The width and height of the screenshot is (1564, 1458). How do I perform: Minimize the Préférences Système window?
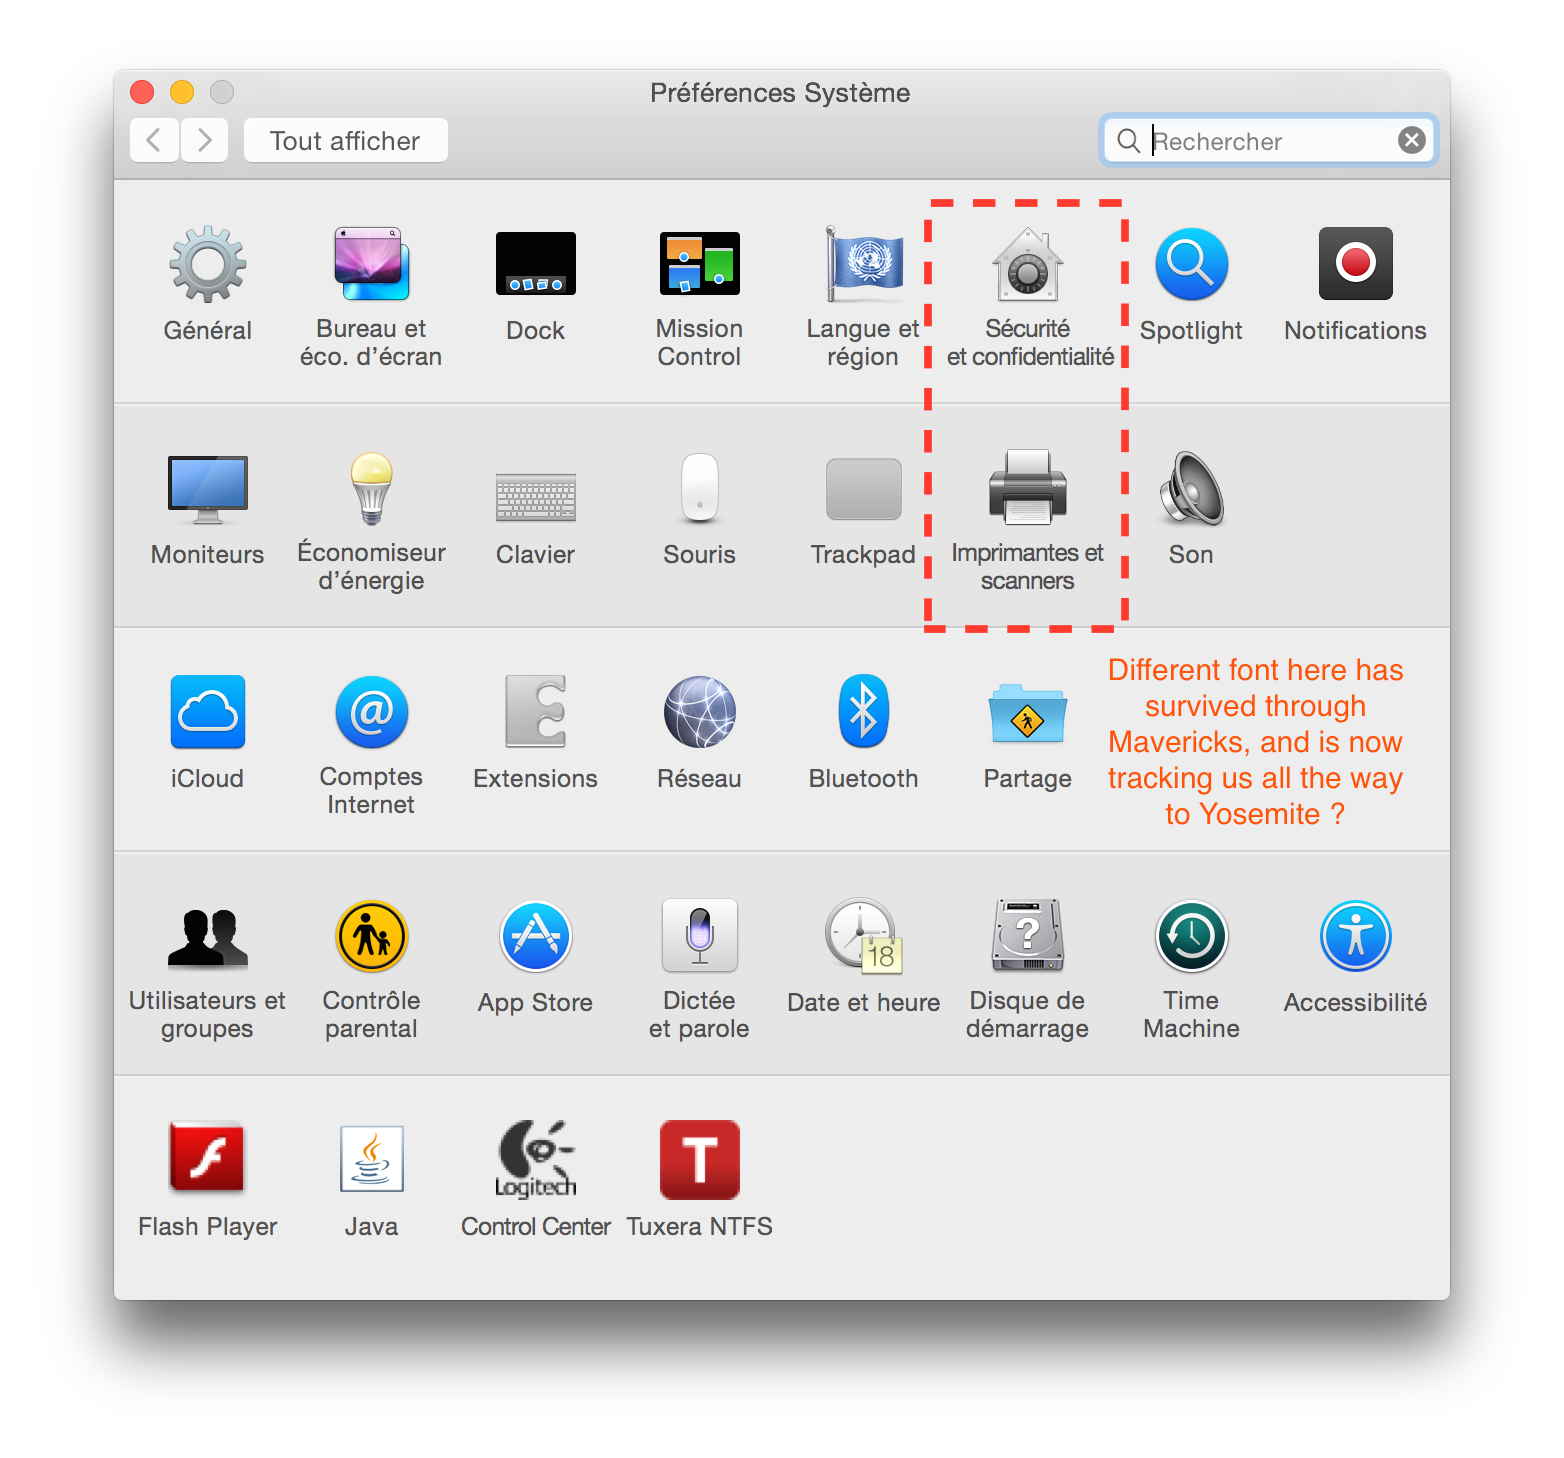(182, 92)
